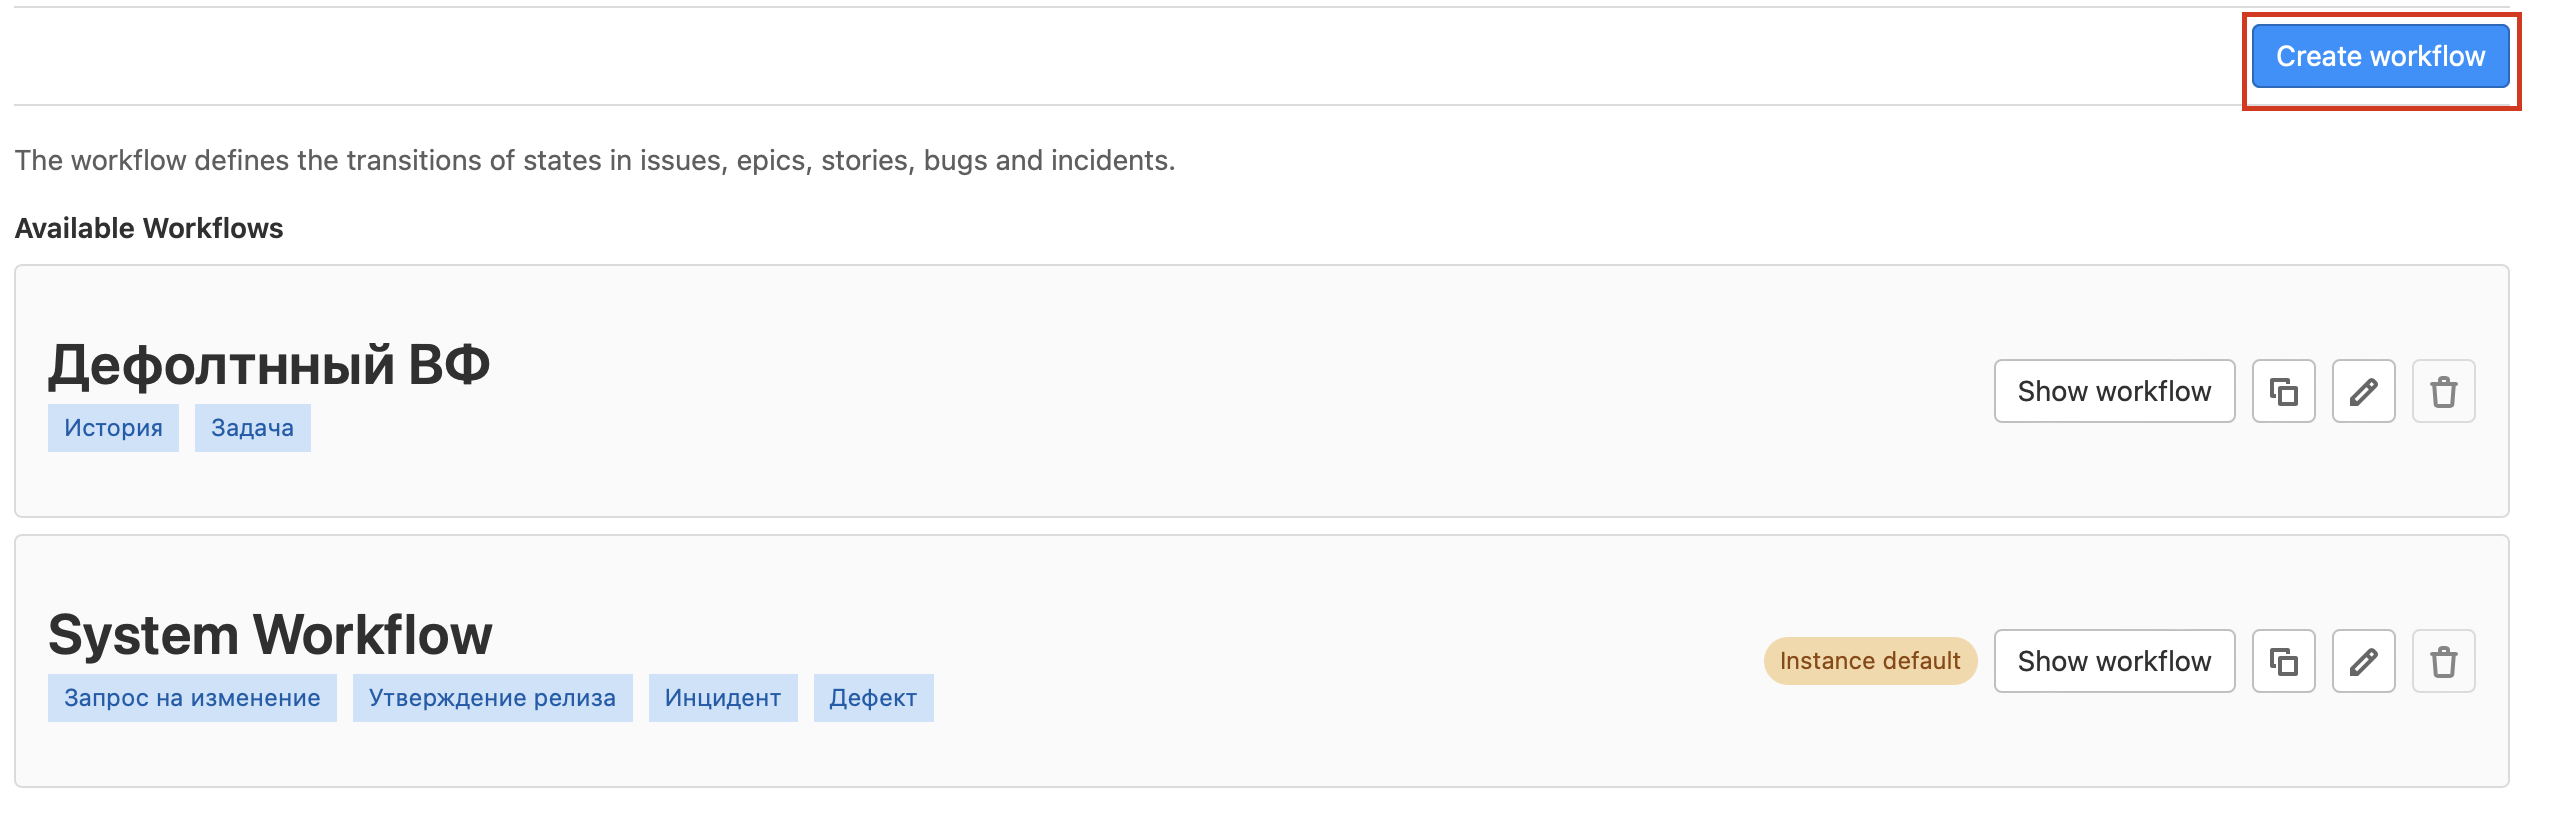This screenshot has height=830, width=2560.
Task: Show workflow for Дефолтнный ВФ
Action: [x=2114, y=391]
